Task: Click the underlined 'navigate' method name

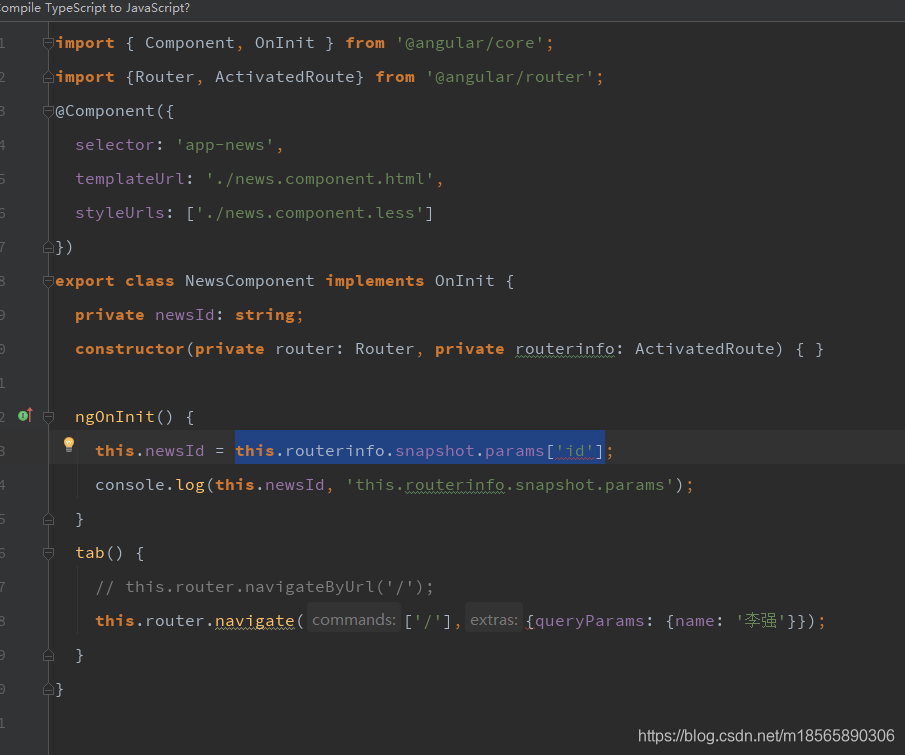Action: point(255,621)
